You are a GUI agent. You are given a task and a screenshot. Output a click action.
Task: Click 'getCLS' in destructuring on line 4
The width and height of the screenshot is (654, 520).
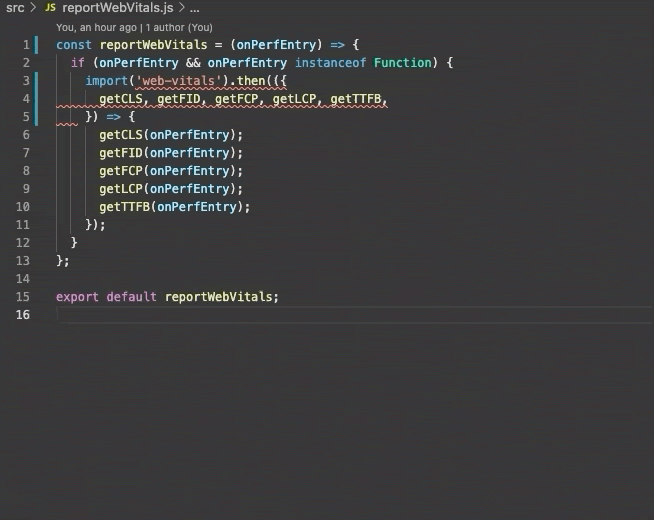tap(121, 99)
